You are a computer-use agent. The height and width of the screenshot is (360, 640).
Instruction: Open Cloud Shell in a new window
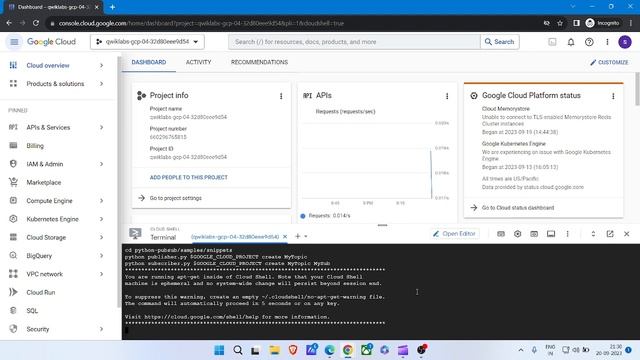click(610, 234)
